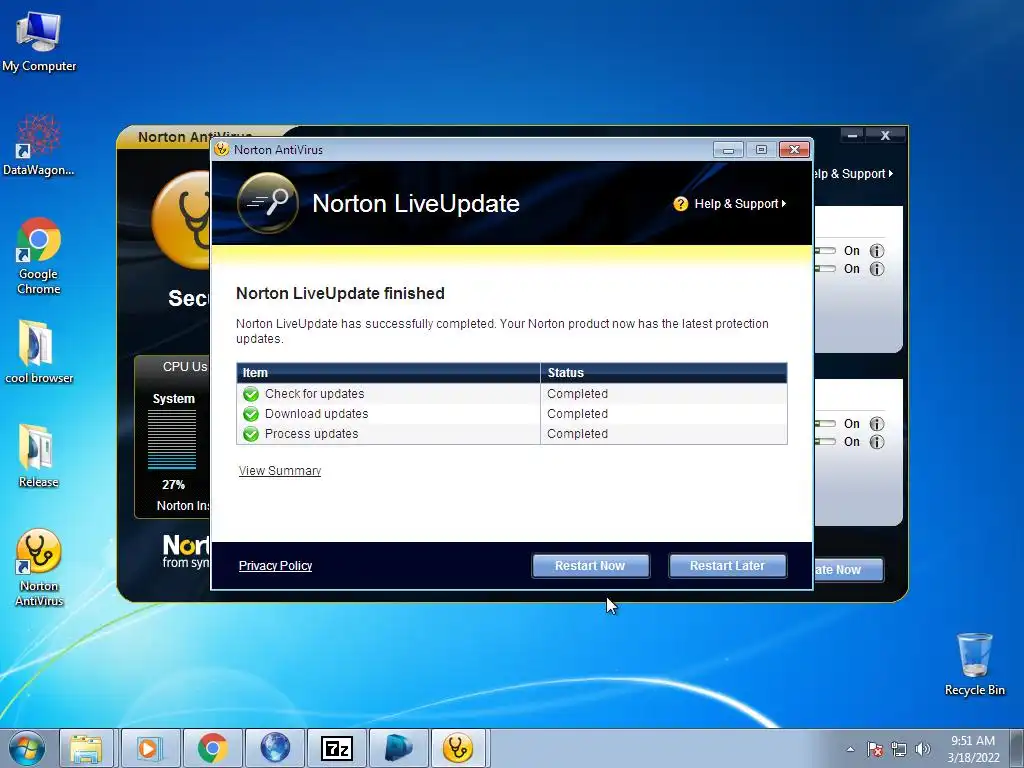Minimize the main Norton AntiVirus window
This screenshot has width=1024, height=768.
coord(852,136)
